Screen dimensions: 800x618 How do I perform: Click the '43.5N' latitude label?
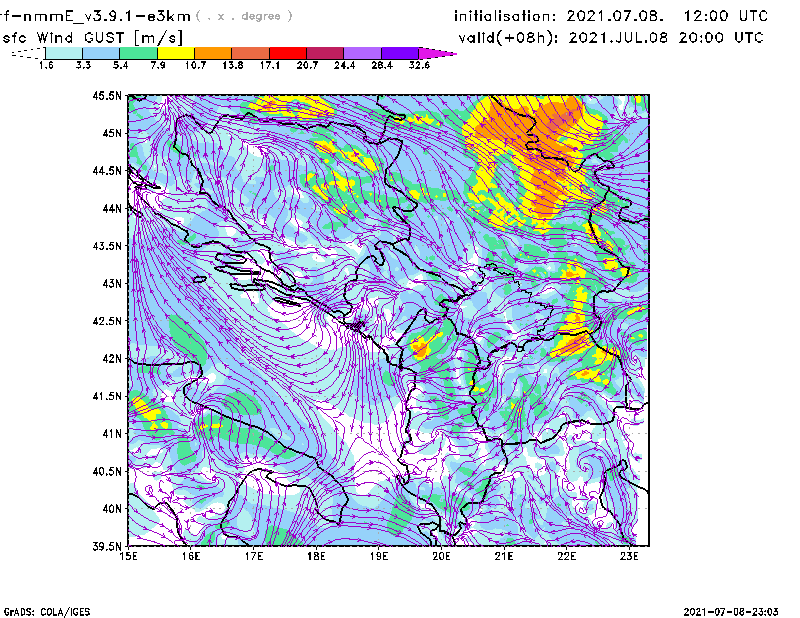[x=107, y=246]
